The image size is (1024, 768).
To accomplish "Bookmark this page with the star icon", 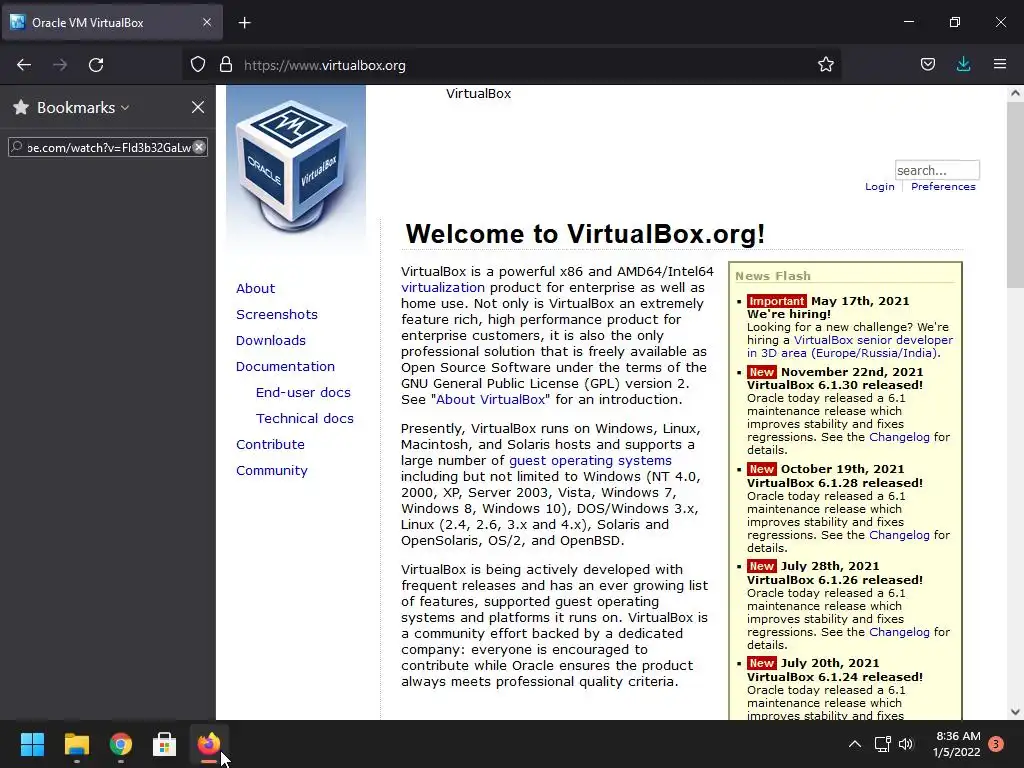I will click(x=825, y=65).
